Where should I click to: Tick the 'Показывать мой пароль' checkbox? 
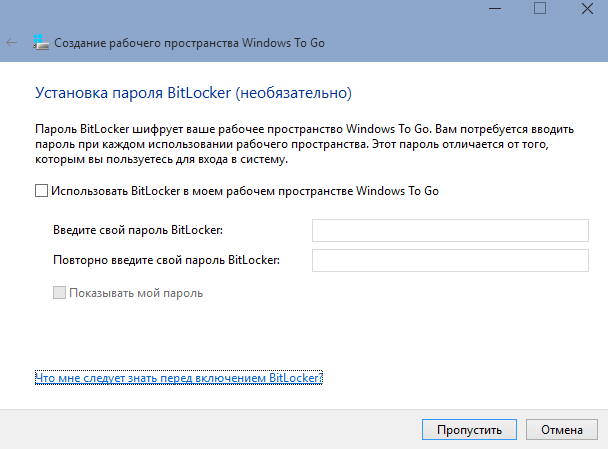[59, 293]
